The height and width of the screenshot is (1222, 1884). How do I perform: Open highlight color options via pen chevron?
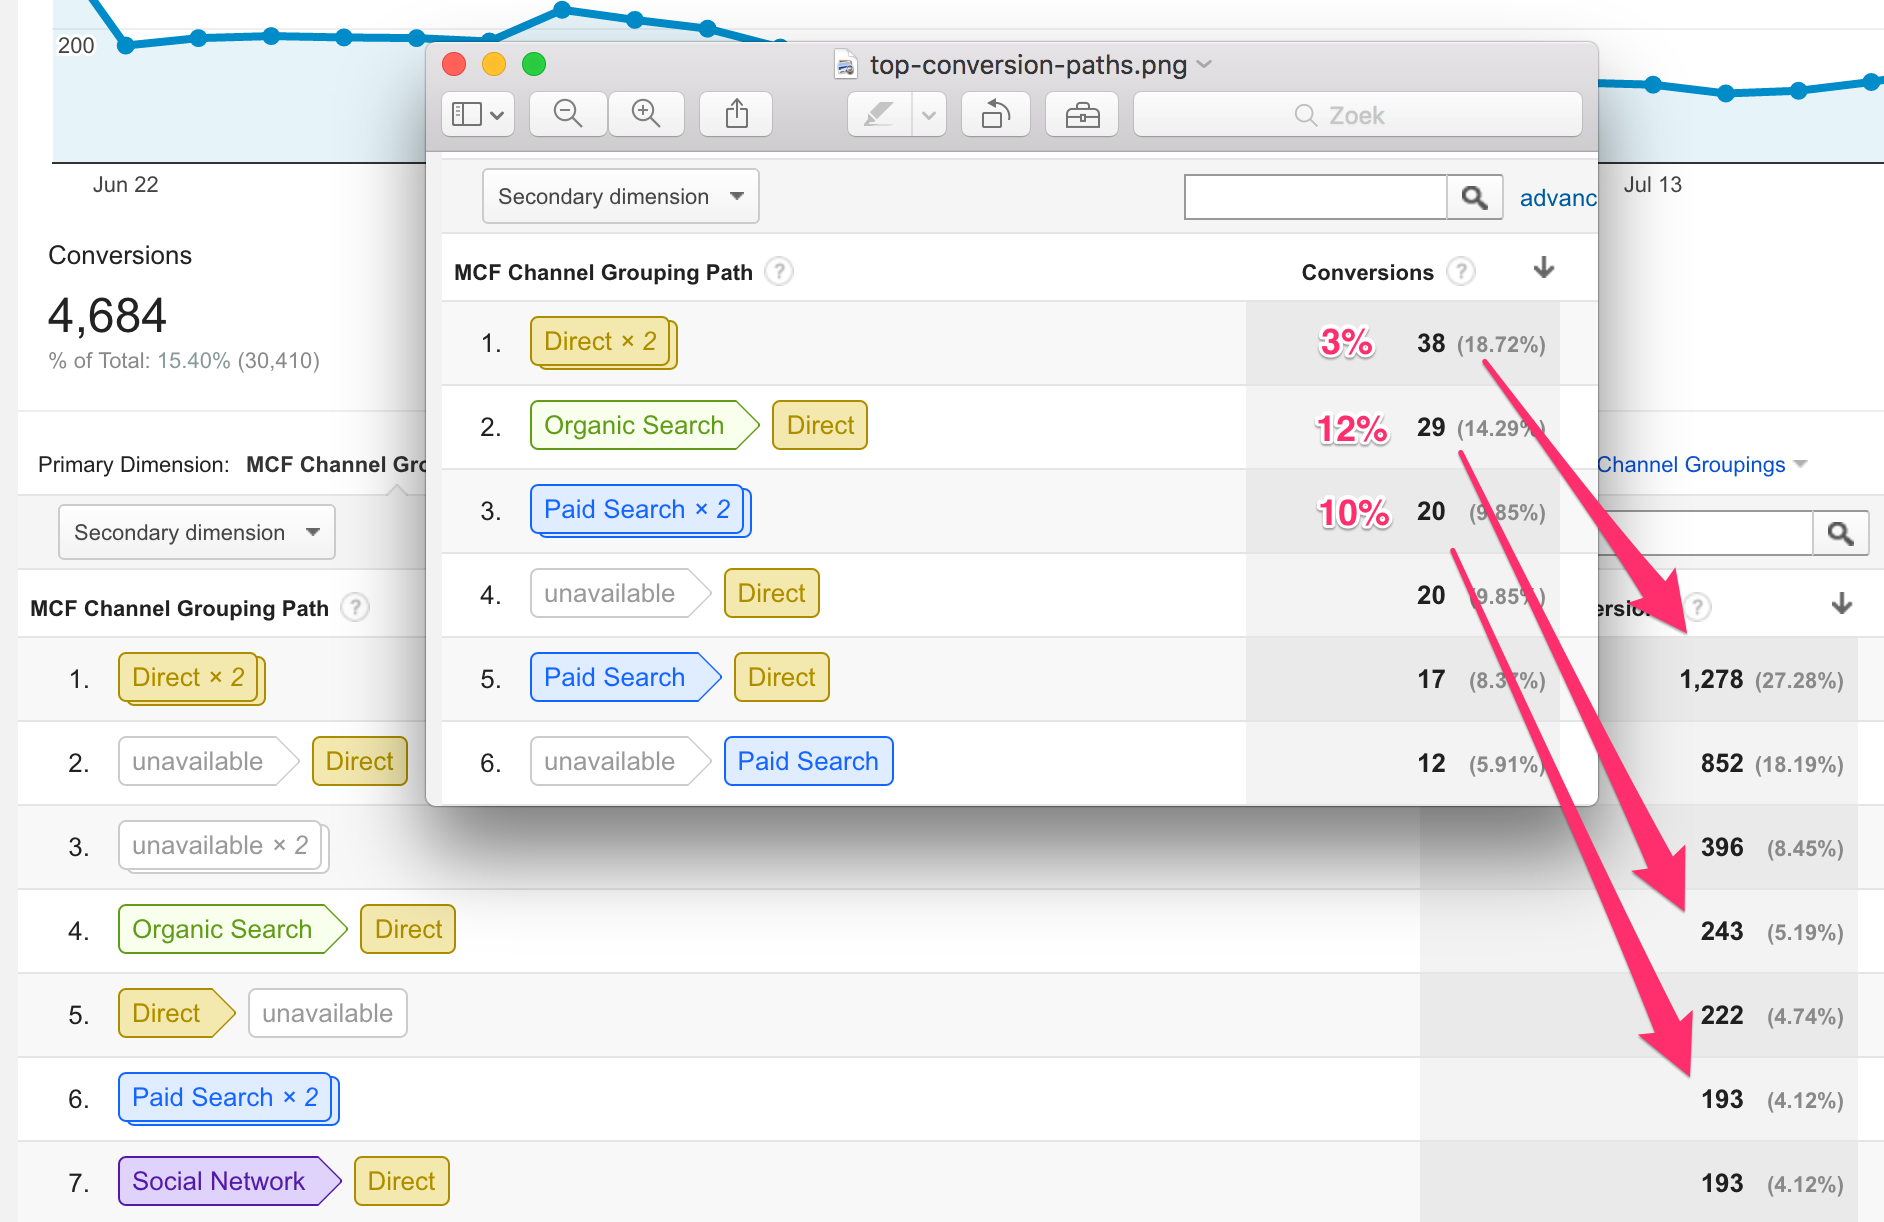coord(929,114)
